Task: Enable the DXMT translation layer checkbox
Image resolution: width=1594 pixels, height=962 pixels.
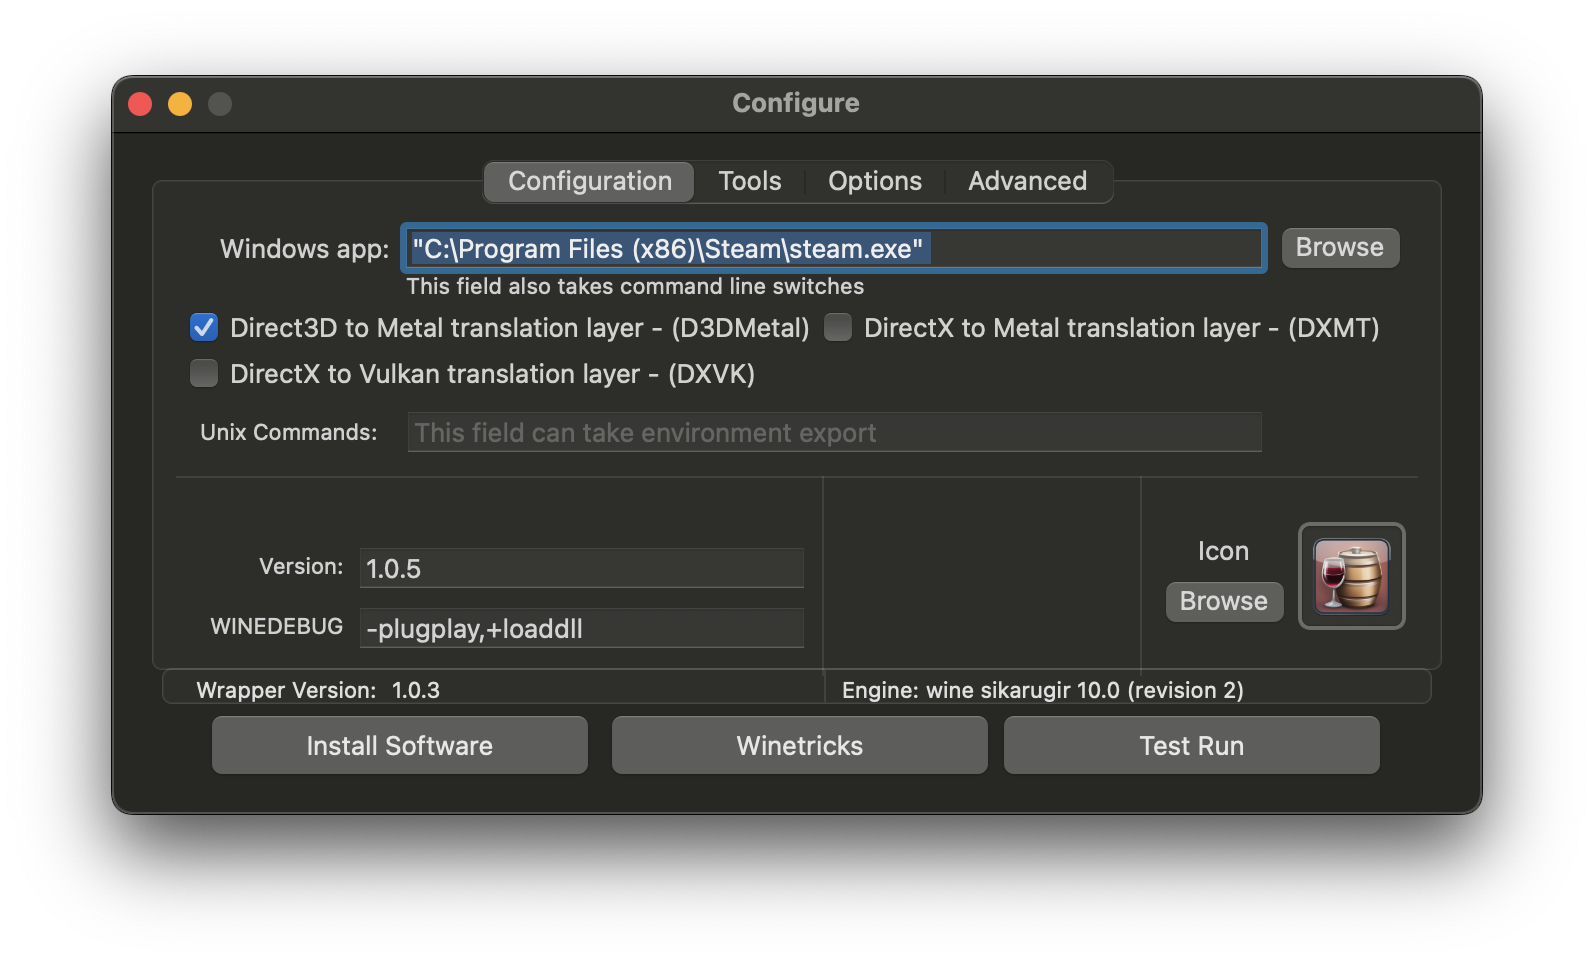Action: pos(838,327)
